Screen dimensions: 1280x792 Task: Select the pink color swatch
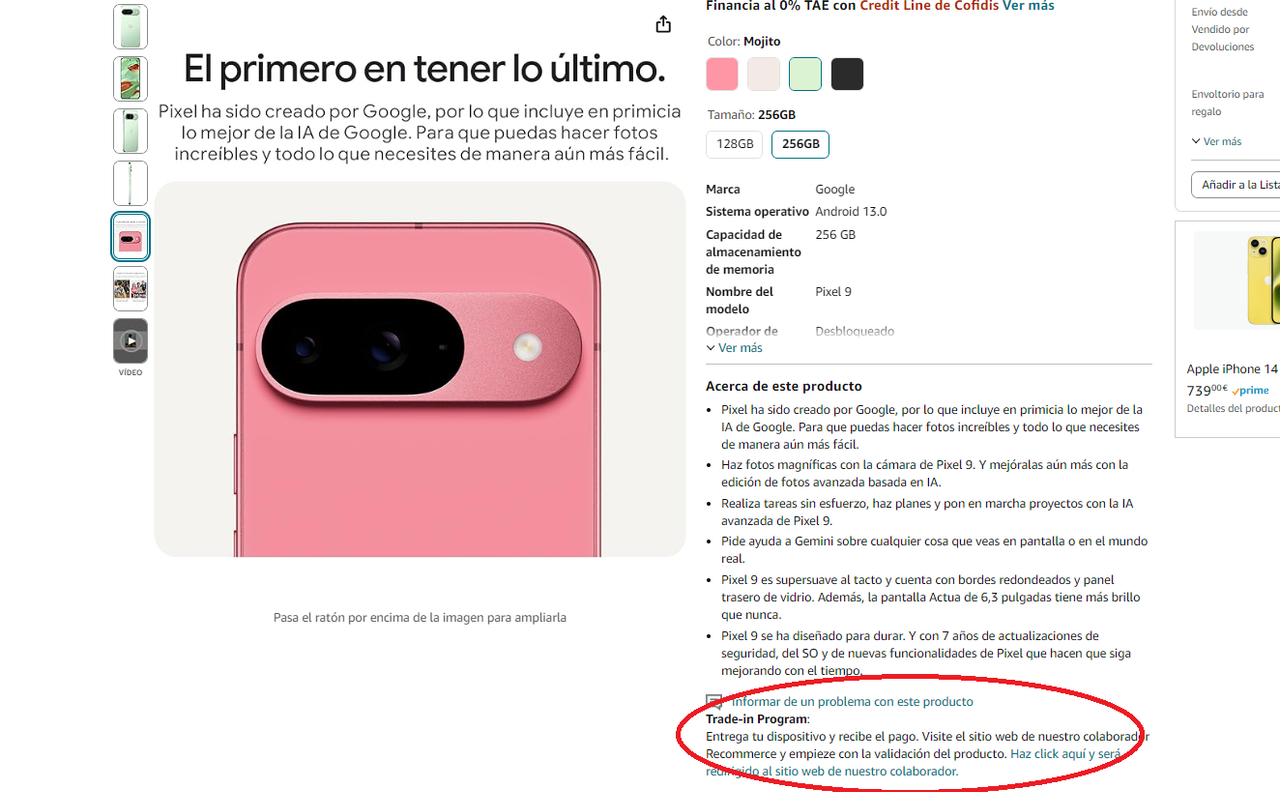click(x=722, y=74)
